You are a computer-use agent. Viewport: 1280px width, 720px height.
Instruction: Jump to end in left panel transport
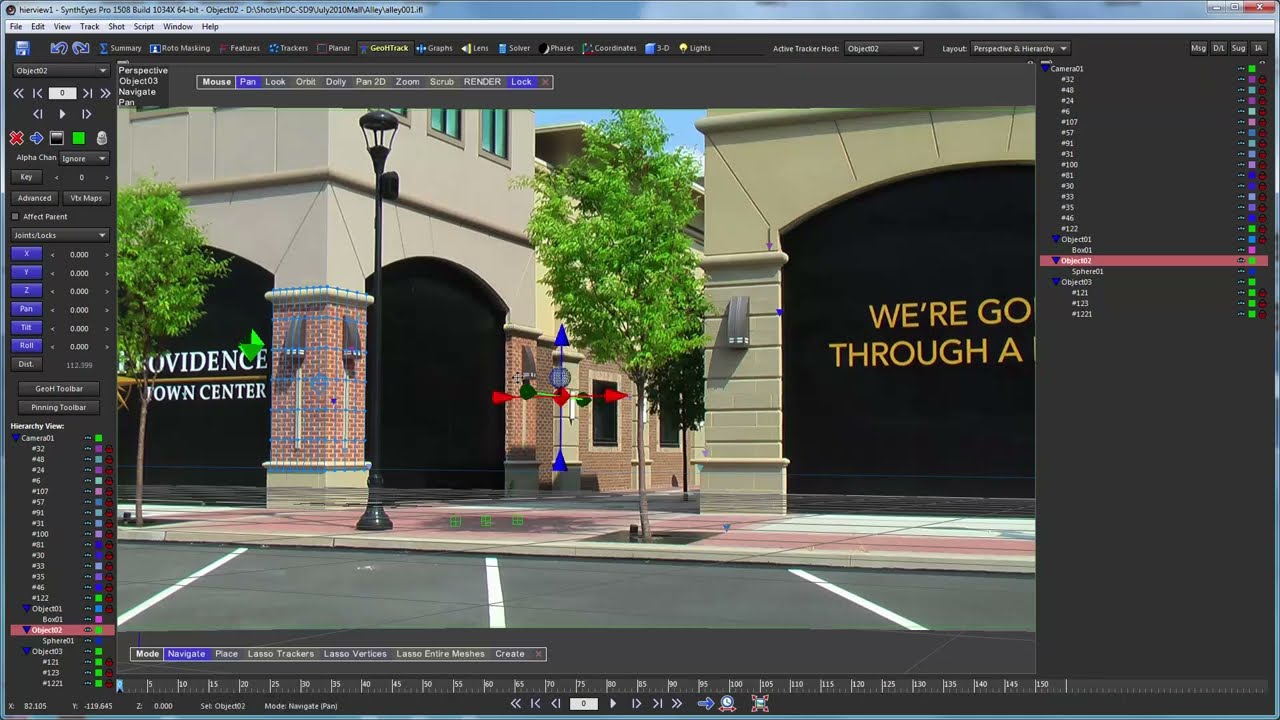(x=106, y=93)
